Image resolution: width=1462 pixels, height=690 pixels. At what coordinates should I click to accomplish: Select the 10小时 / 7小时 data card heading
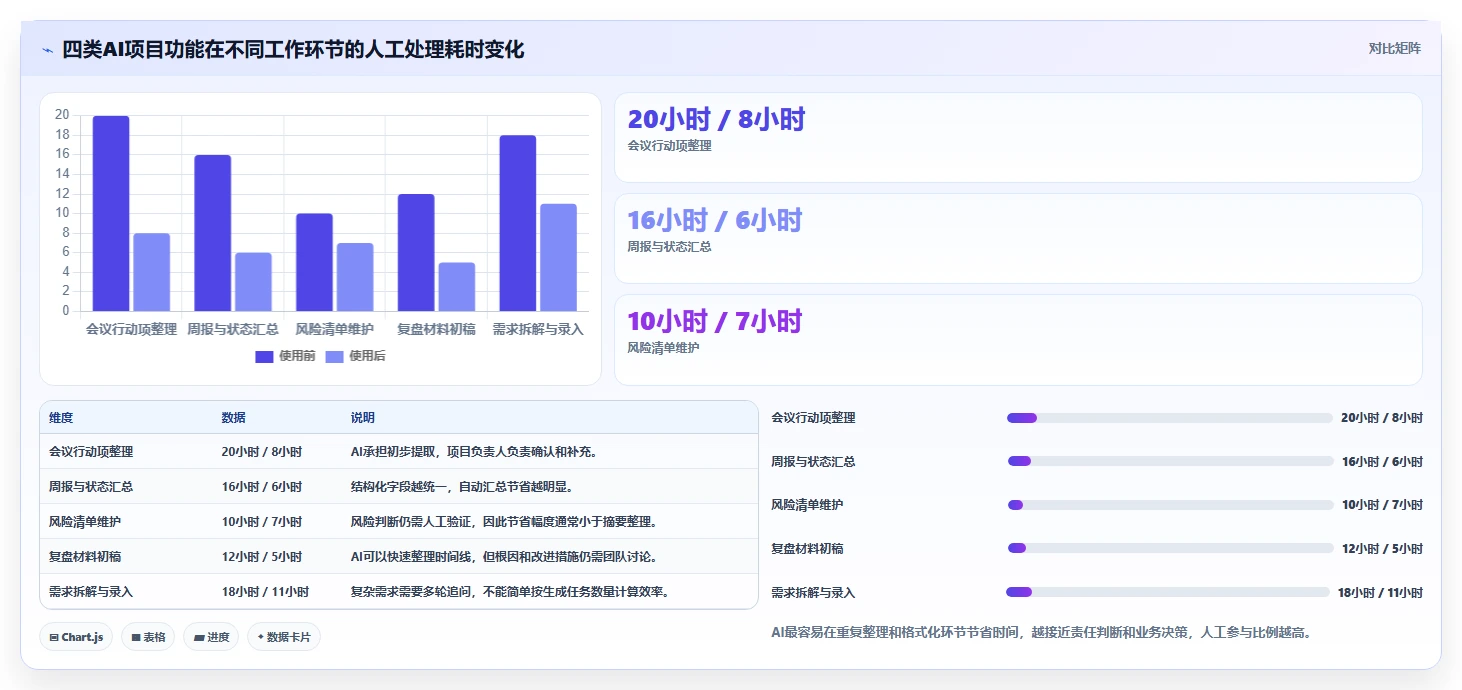715,321
